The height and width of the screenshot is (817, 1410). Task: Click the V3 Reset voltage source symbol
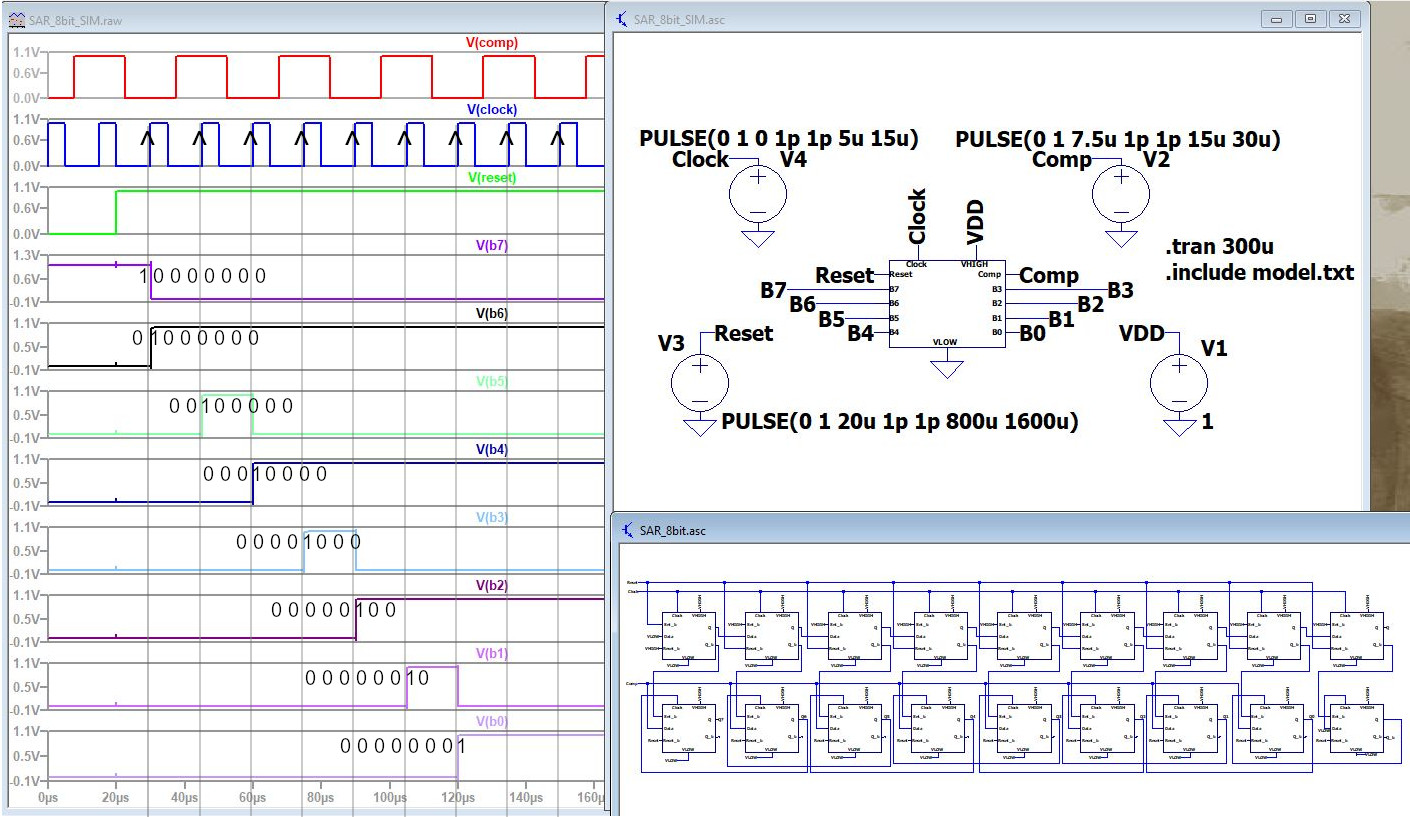698,381
